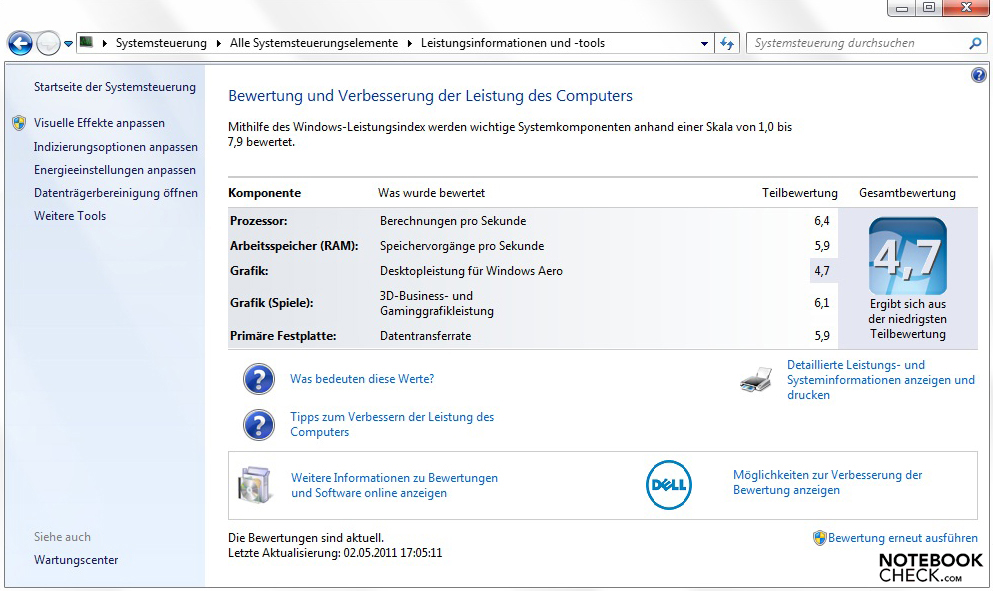The width and height of the screenshot is (993, 591).
Task: Minimize the window
Action: [902, 8]
